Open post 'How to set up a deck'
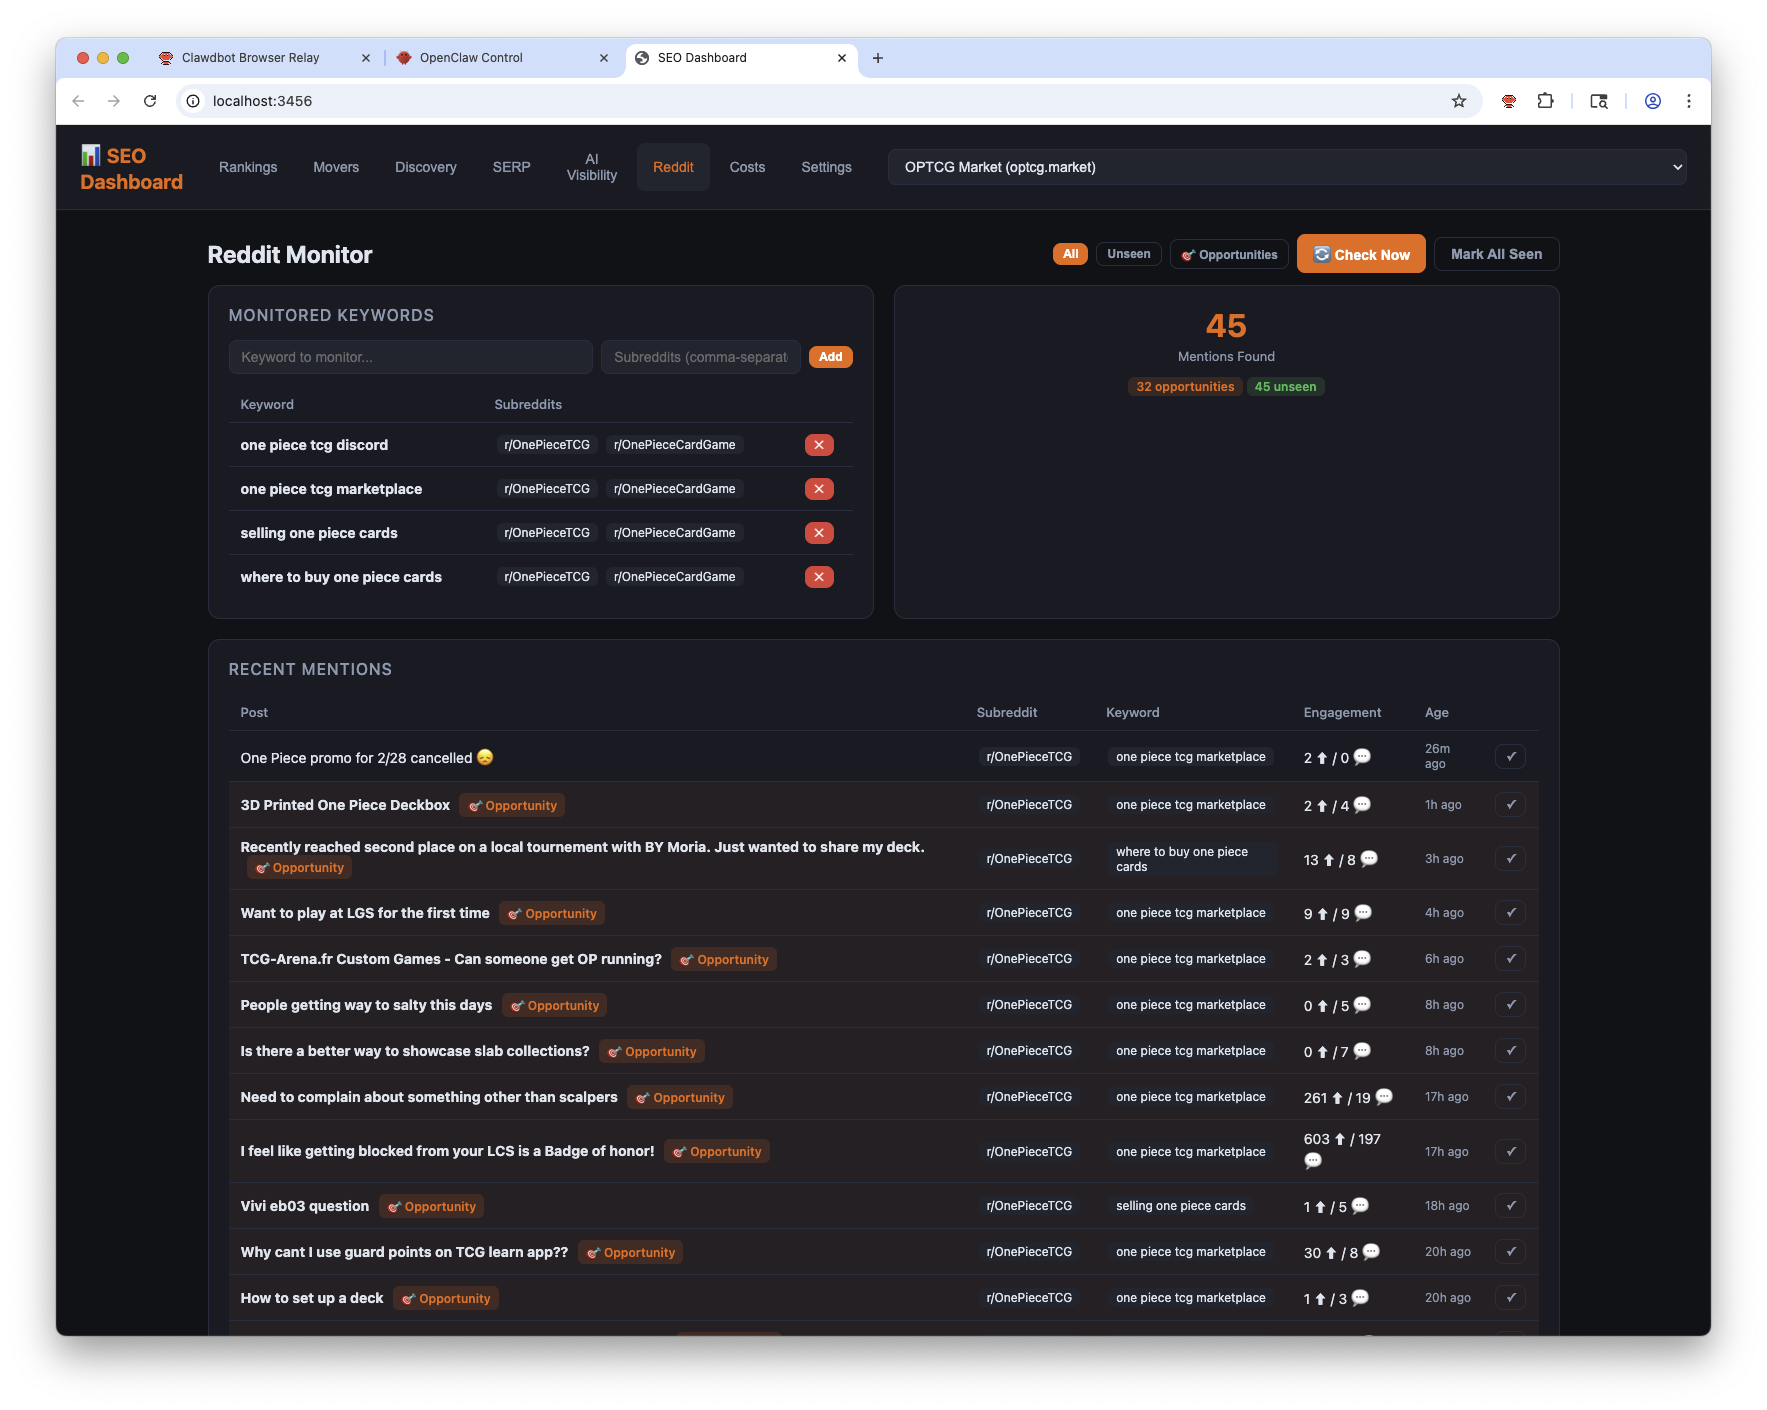This screenshot has height=1410, width=1767. click(x=312, y=1298)
